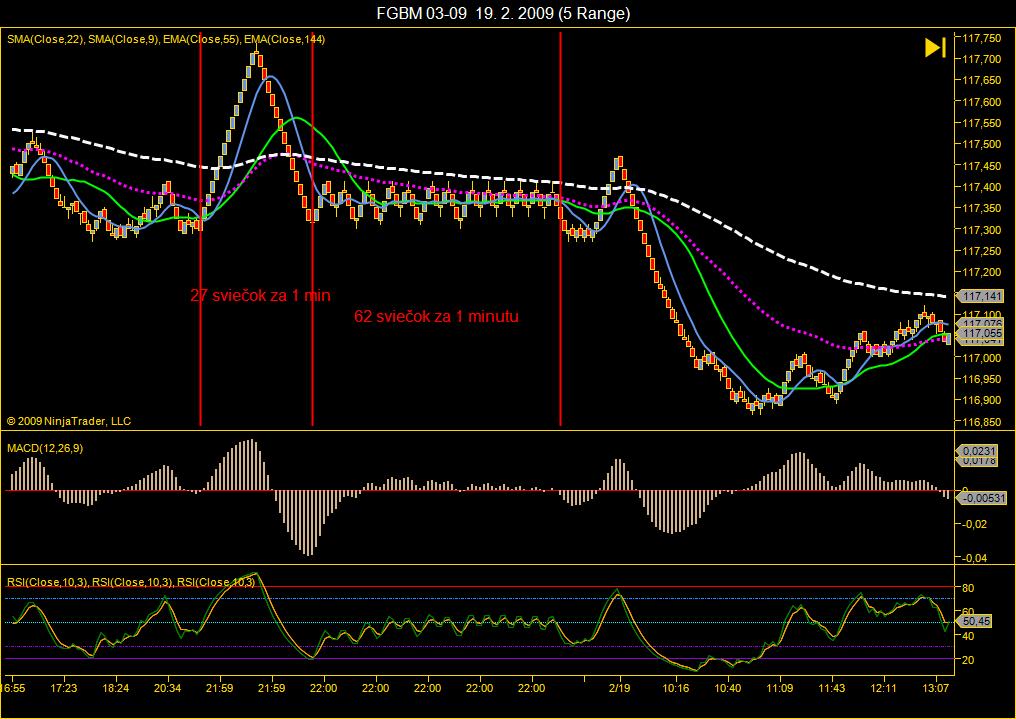
Task: Click the 117,055 price marker tag
Action: [982, 335]
